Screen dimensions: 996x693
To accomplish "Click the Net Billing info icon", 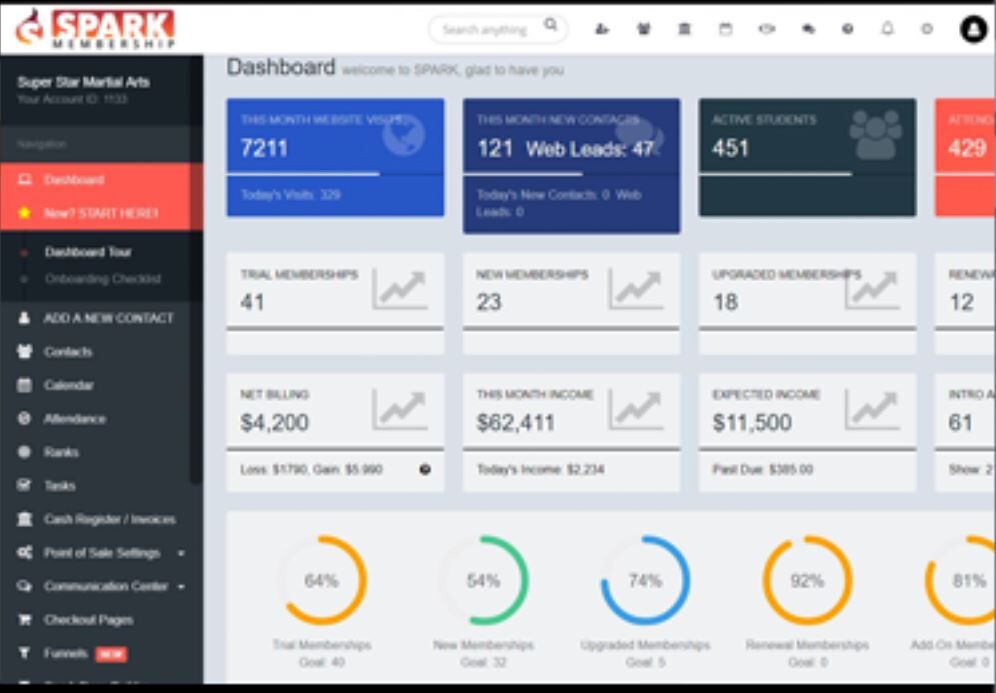I will click(425, 469).
